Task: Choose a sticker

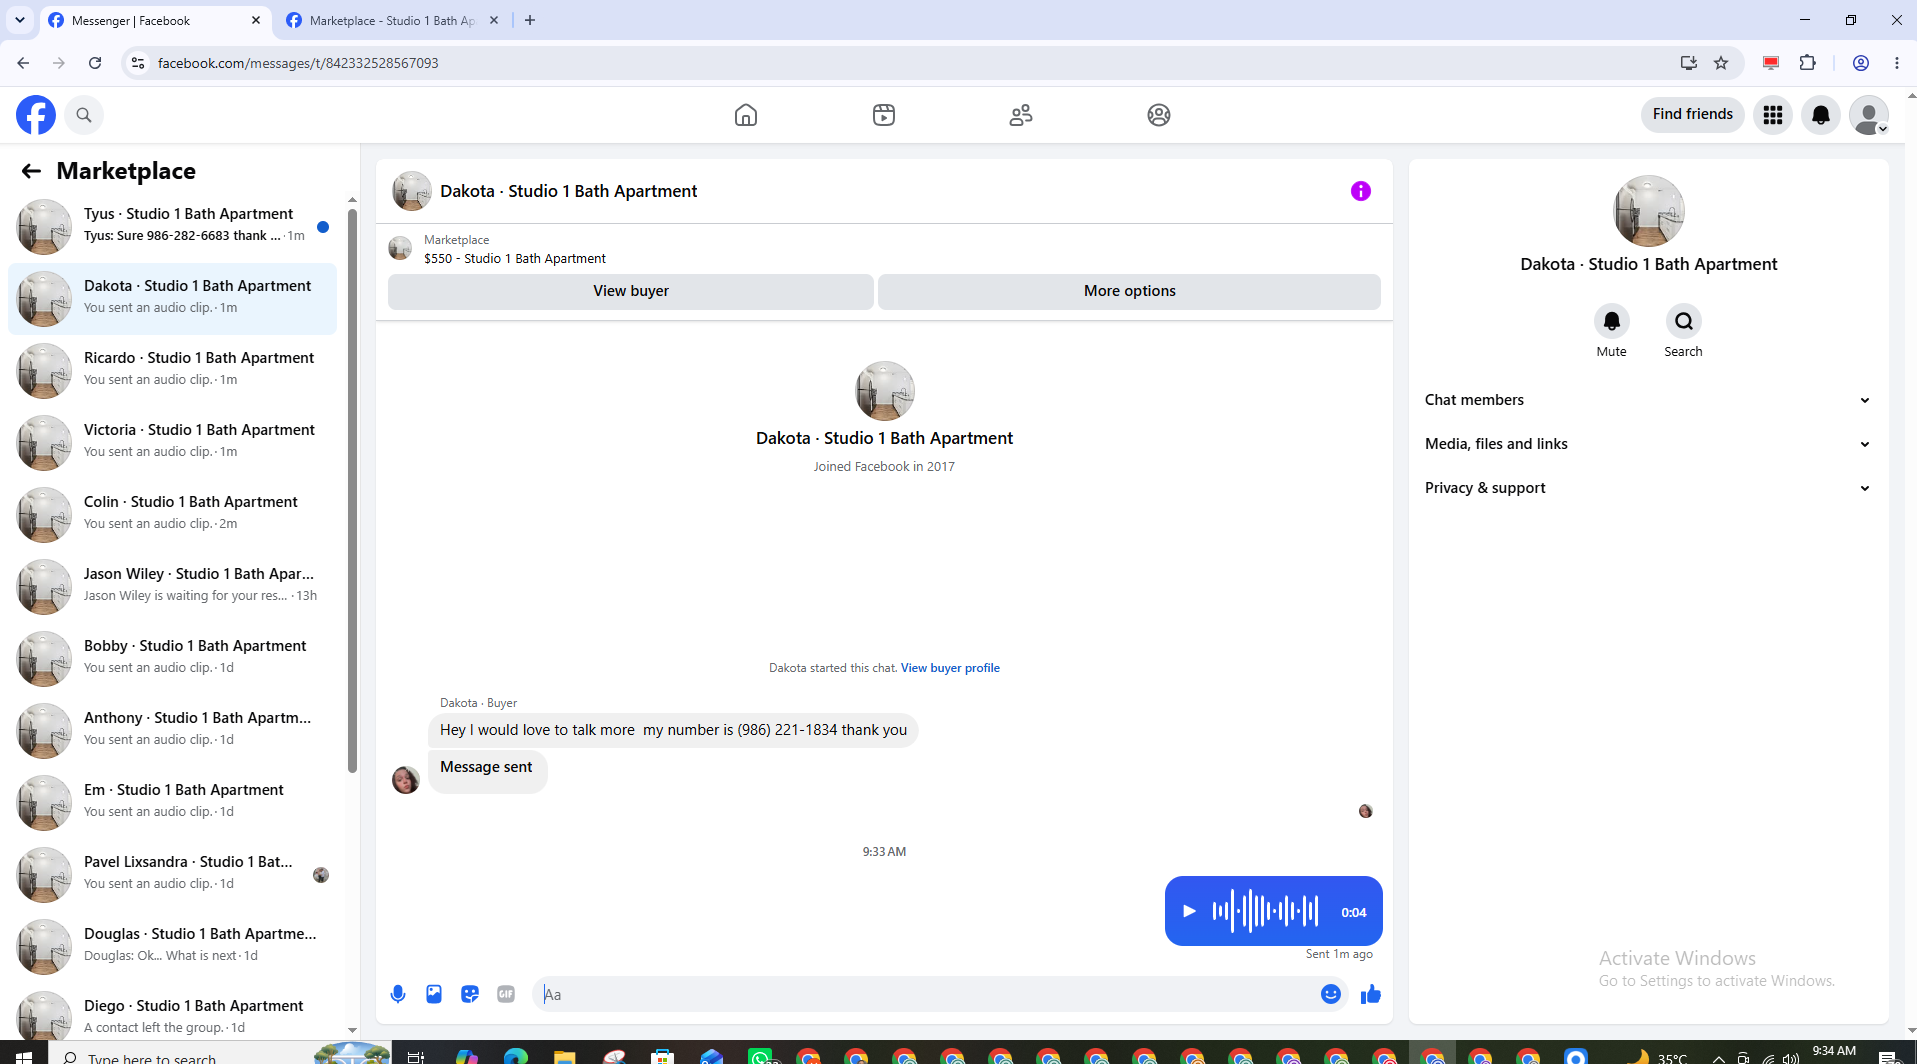Action: click(x=470, y=994)
